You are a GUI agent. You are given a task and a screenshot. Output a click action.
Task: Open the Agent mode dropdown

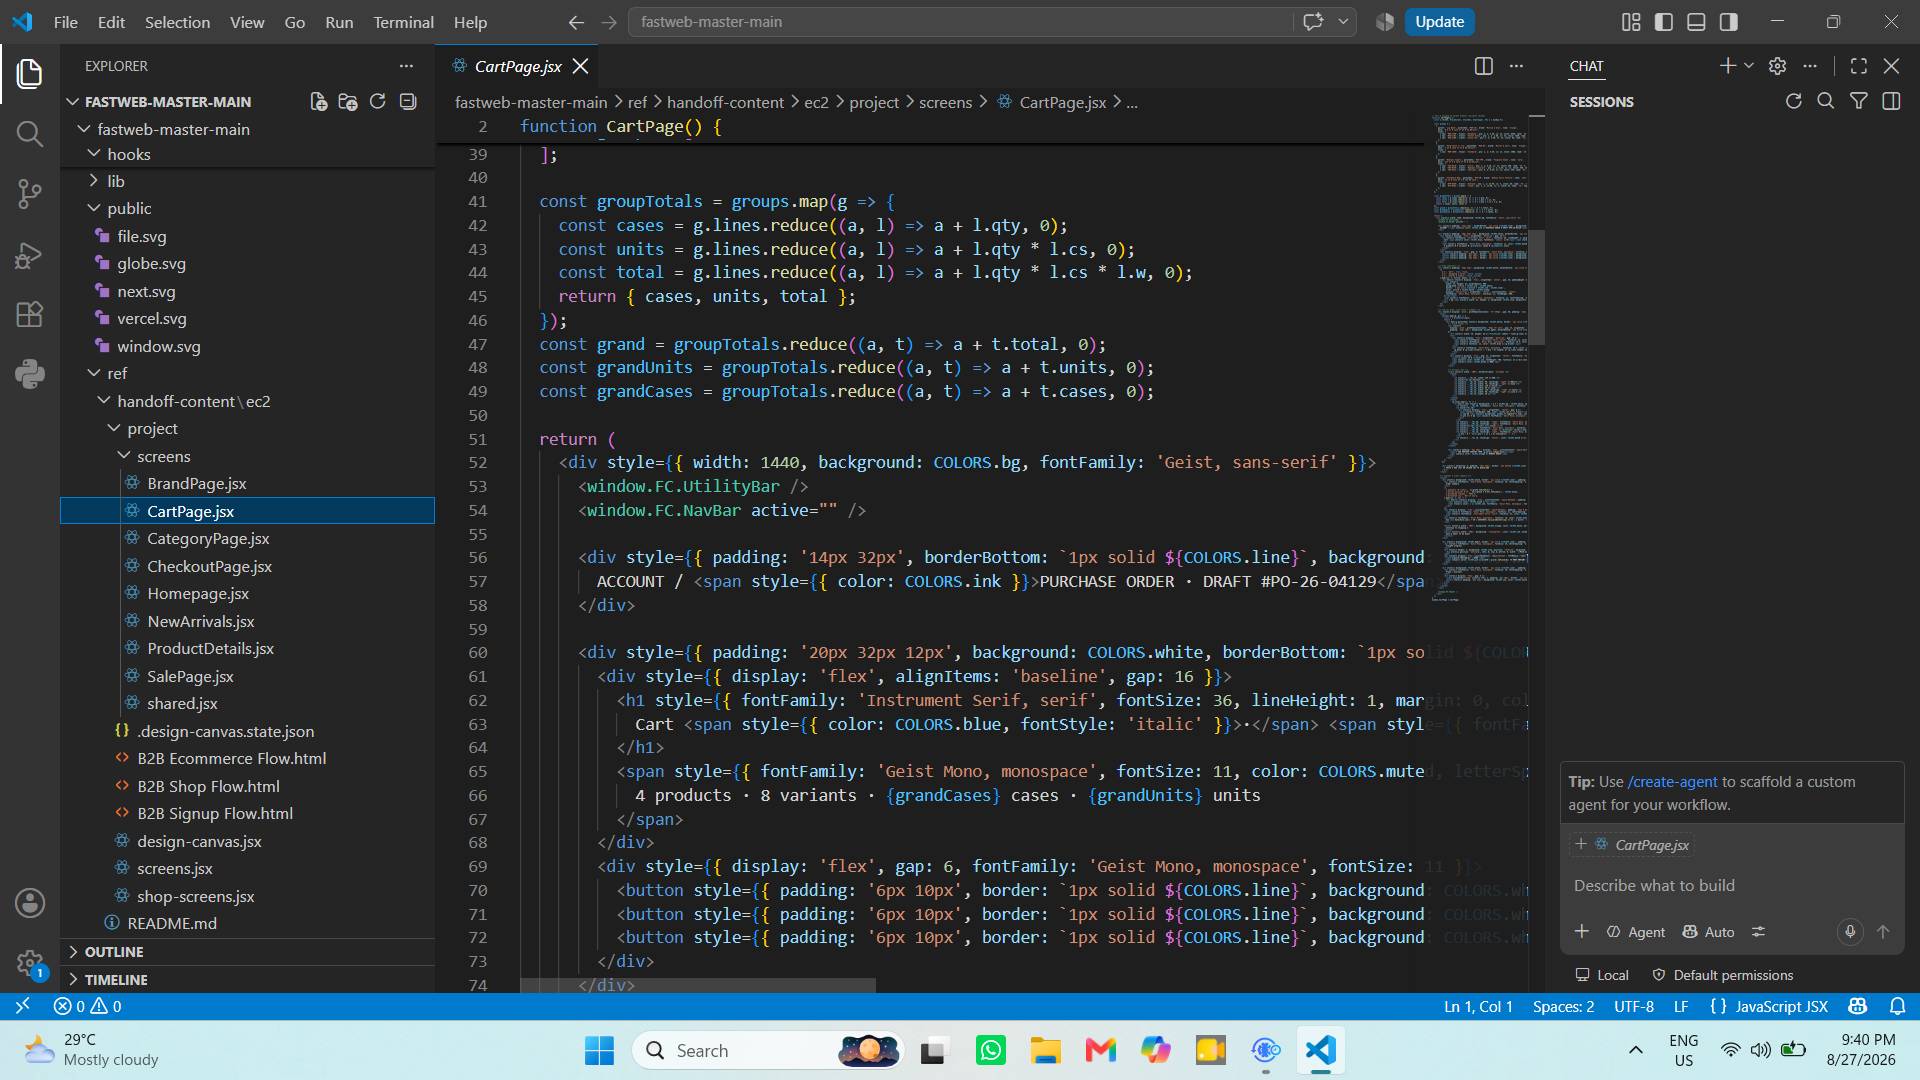click(1636, 931)
